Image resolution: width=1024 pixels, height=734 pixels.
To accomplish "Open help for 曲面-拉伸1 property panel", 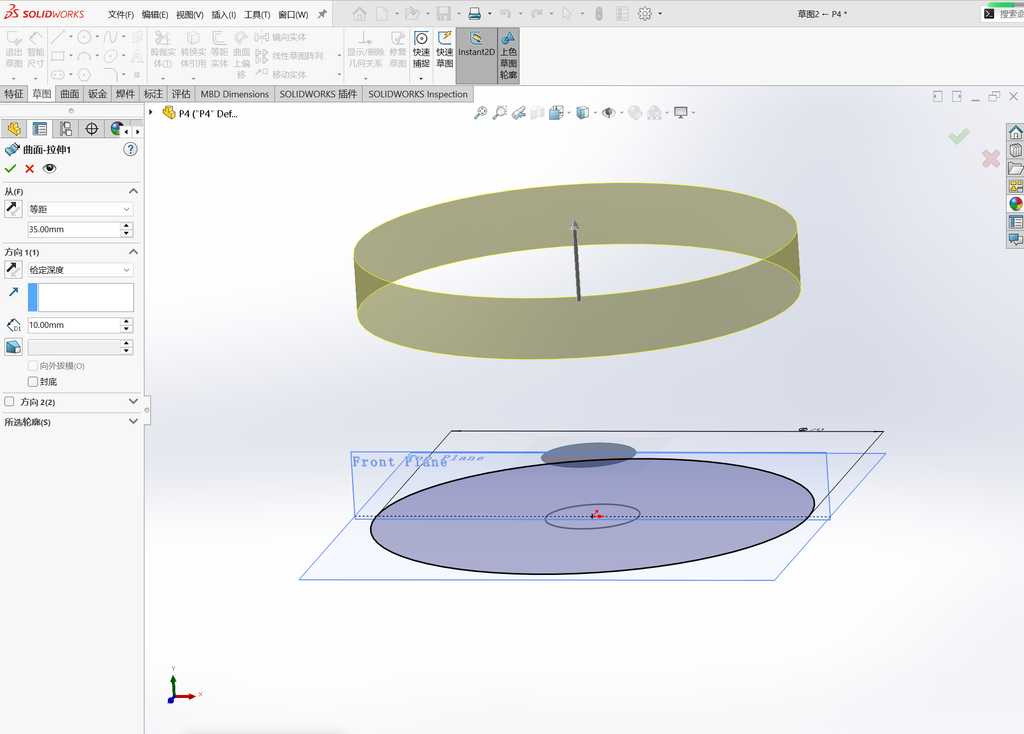I will tap(131, 150).
